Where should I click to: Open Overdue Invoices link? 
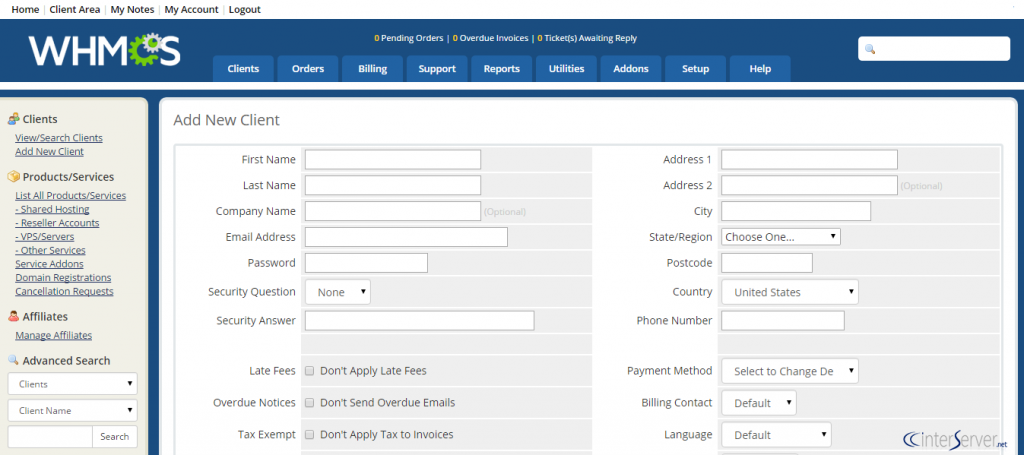pyautogui.click(x=490, y=38)
